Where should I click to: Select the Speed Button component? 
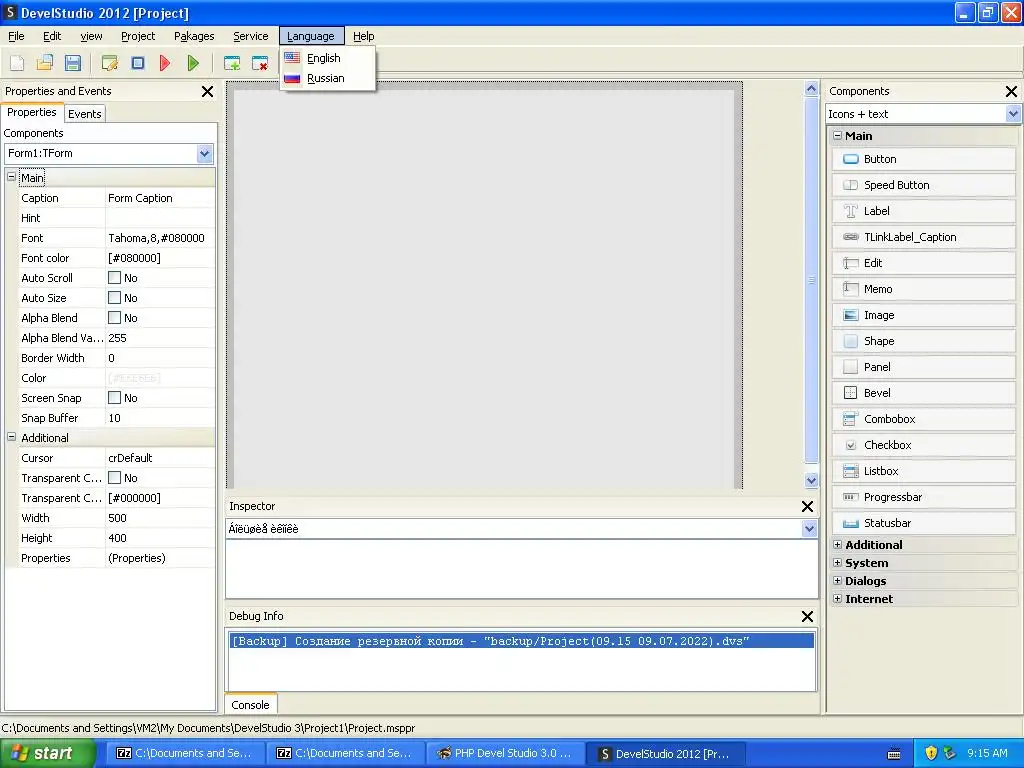923,185
